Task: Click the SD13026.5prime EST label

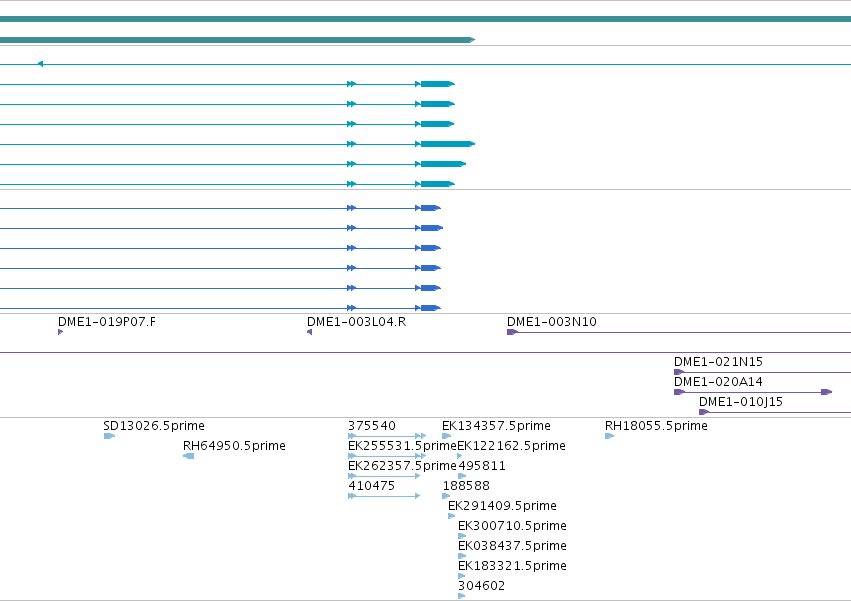Action: [154, 426]
